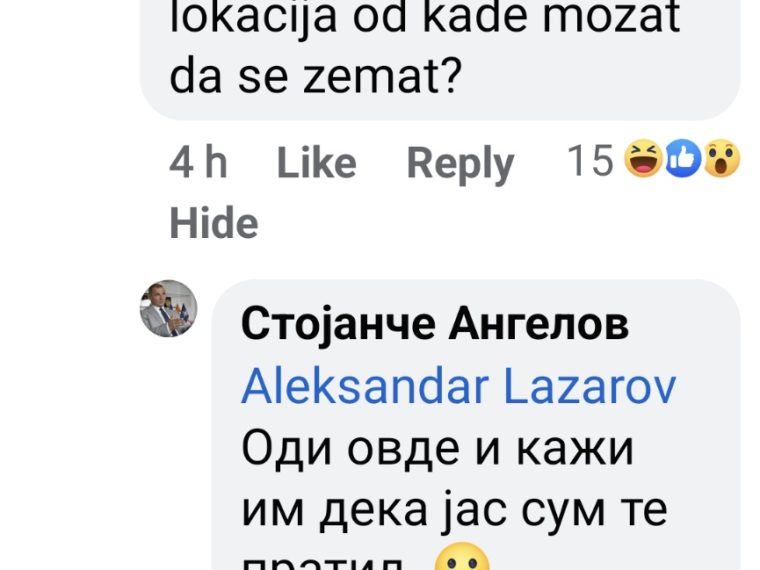Open the '4 h' timestamp link

click(x=198, y=162)
